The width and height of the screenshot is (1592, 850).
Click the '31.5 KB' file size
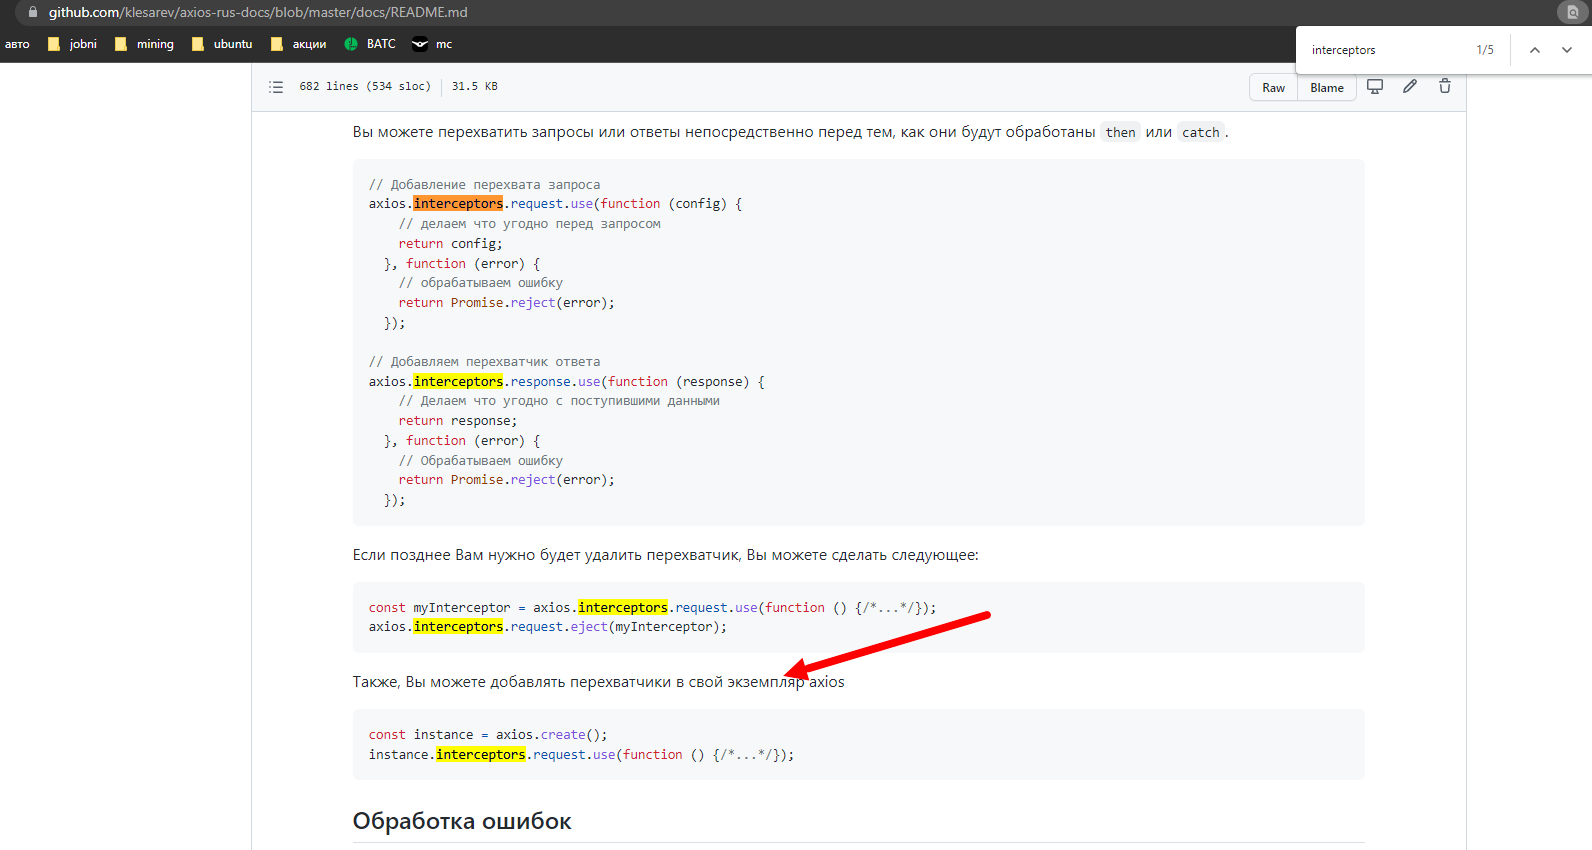[x=474, y=87]
